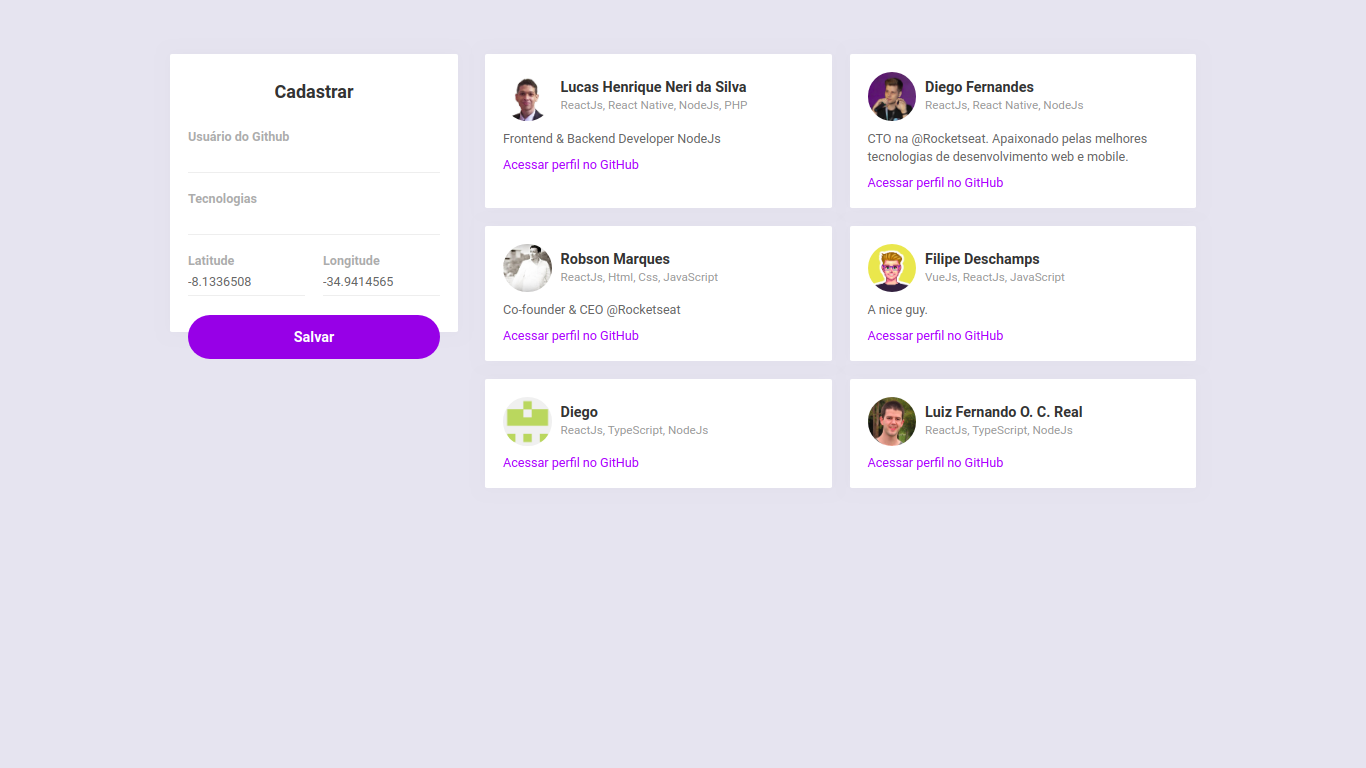Click the Cadastrar form heading
The width and height of the screenshot is (1366, 768).
tap(313, 91)
